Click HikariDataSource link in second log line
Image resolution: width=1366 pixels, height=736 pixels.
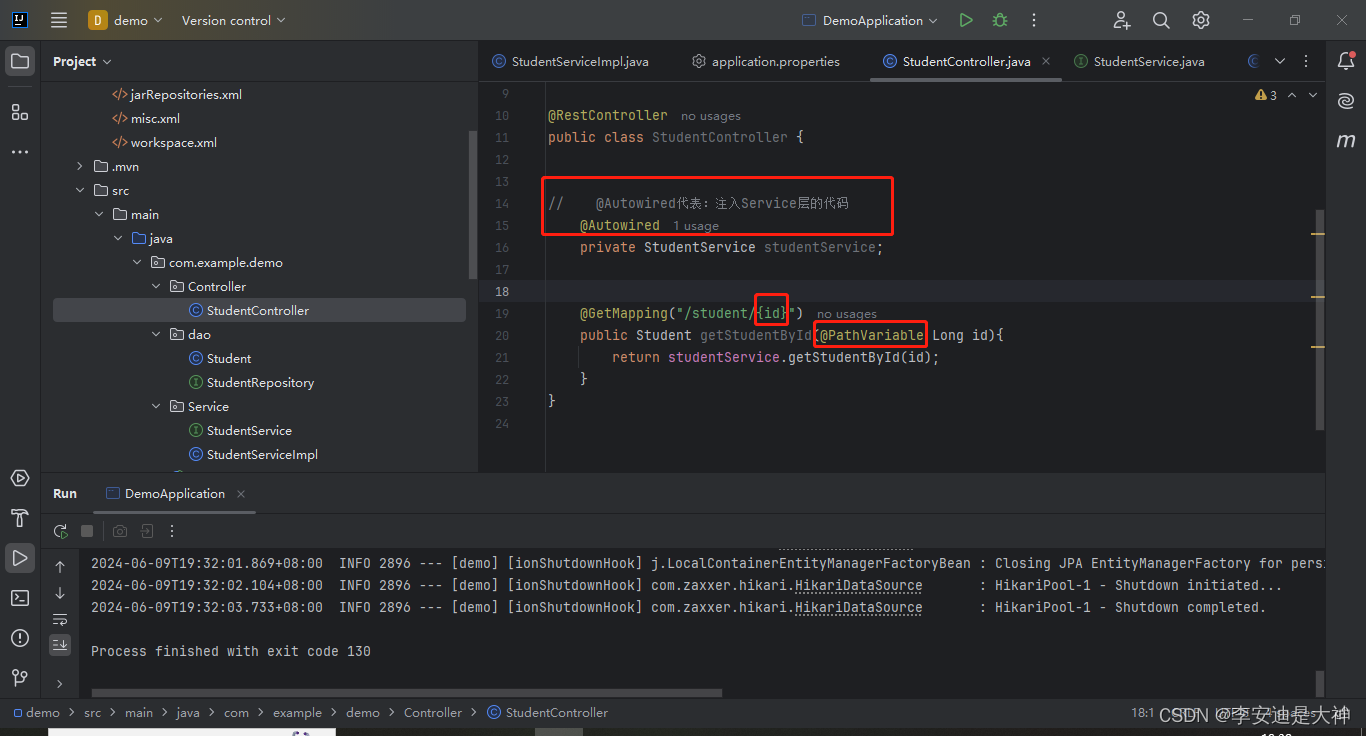858,586
